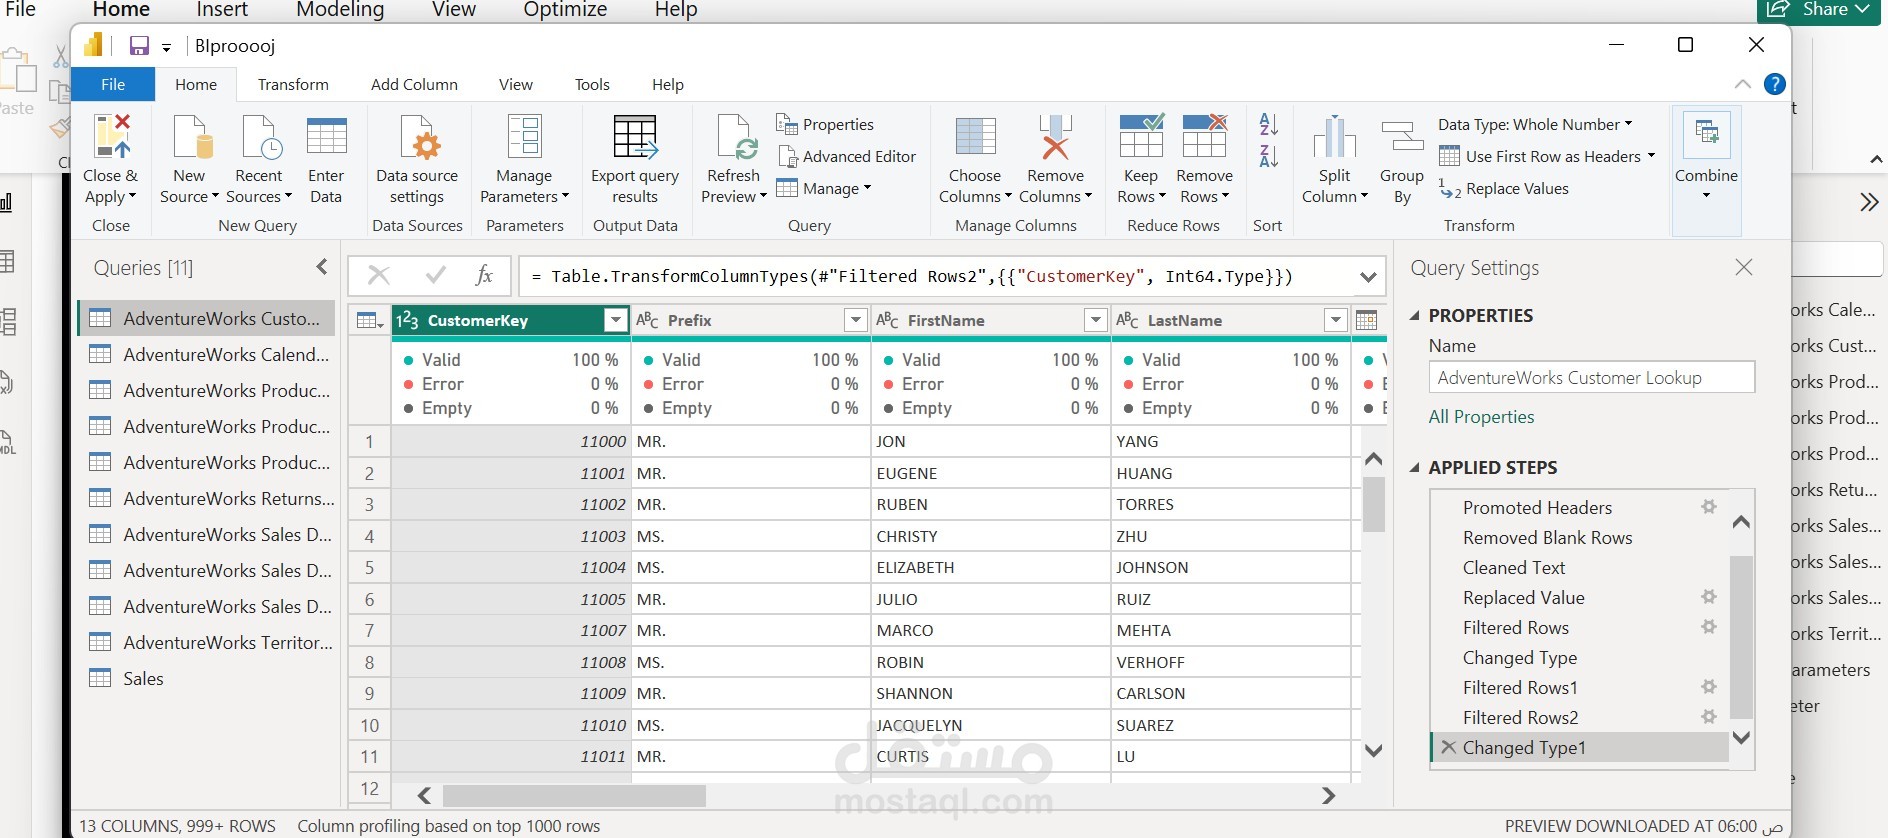Click the Remove Rows icon
Screen dimensions: 1888x838
[1204, 136]
